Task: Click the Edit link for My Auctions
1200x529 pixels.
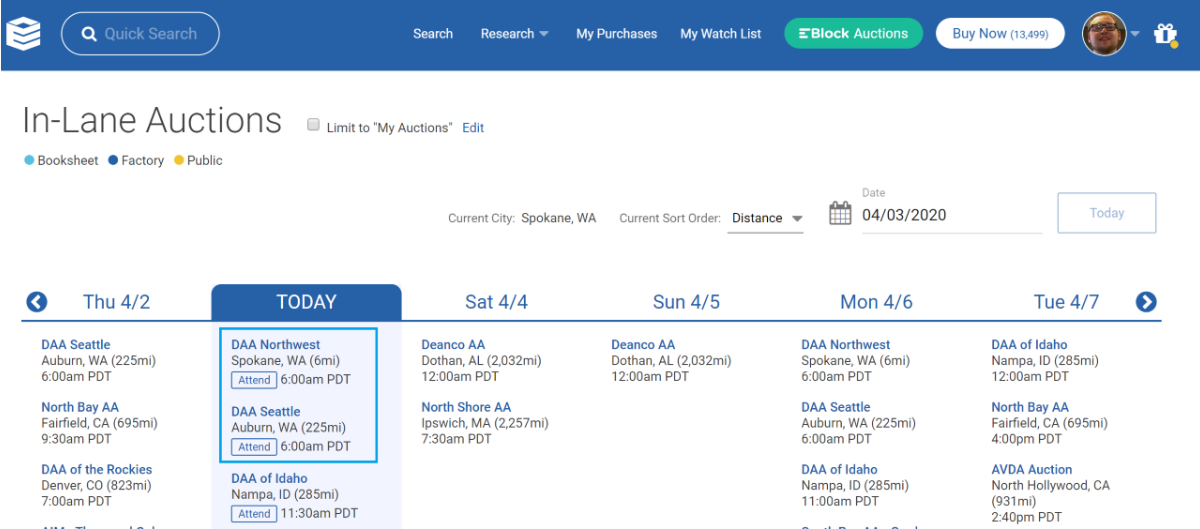Action: 473,128
